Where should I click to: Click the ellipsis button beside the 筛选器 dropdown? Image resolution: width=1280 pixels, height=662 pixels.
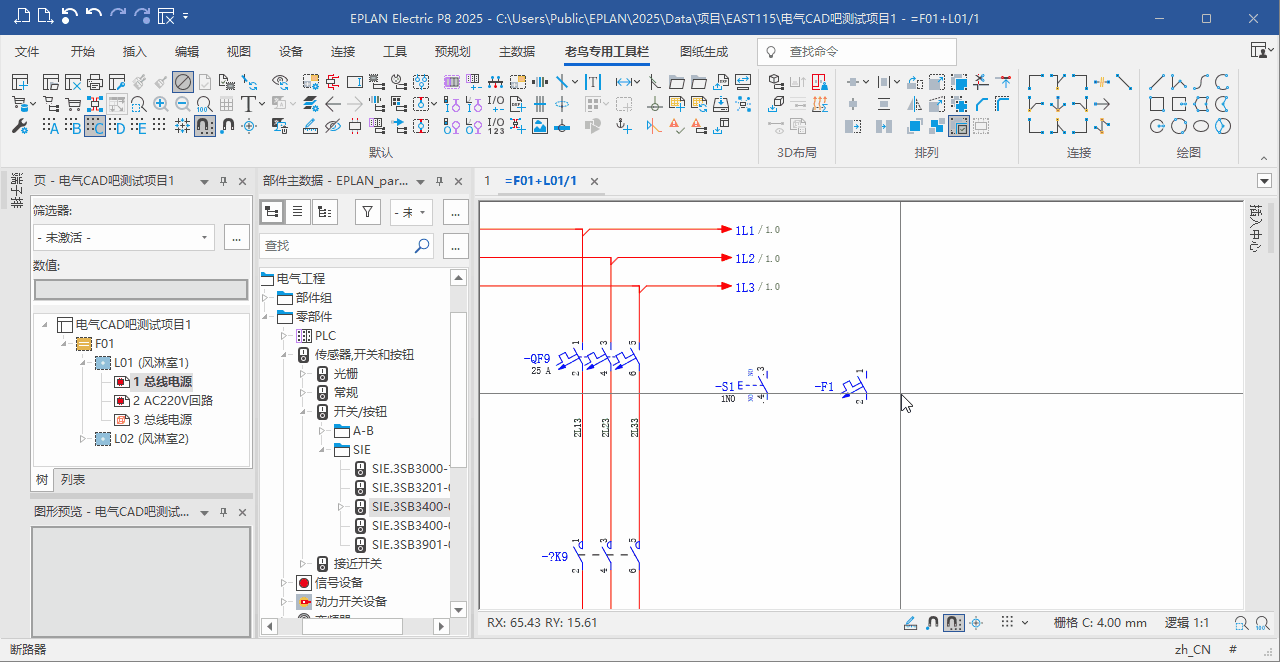coord(237,237)
